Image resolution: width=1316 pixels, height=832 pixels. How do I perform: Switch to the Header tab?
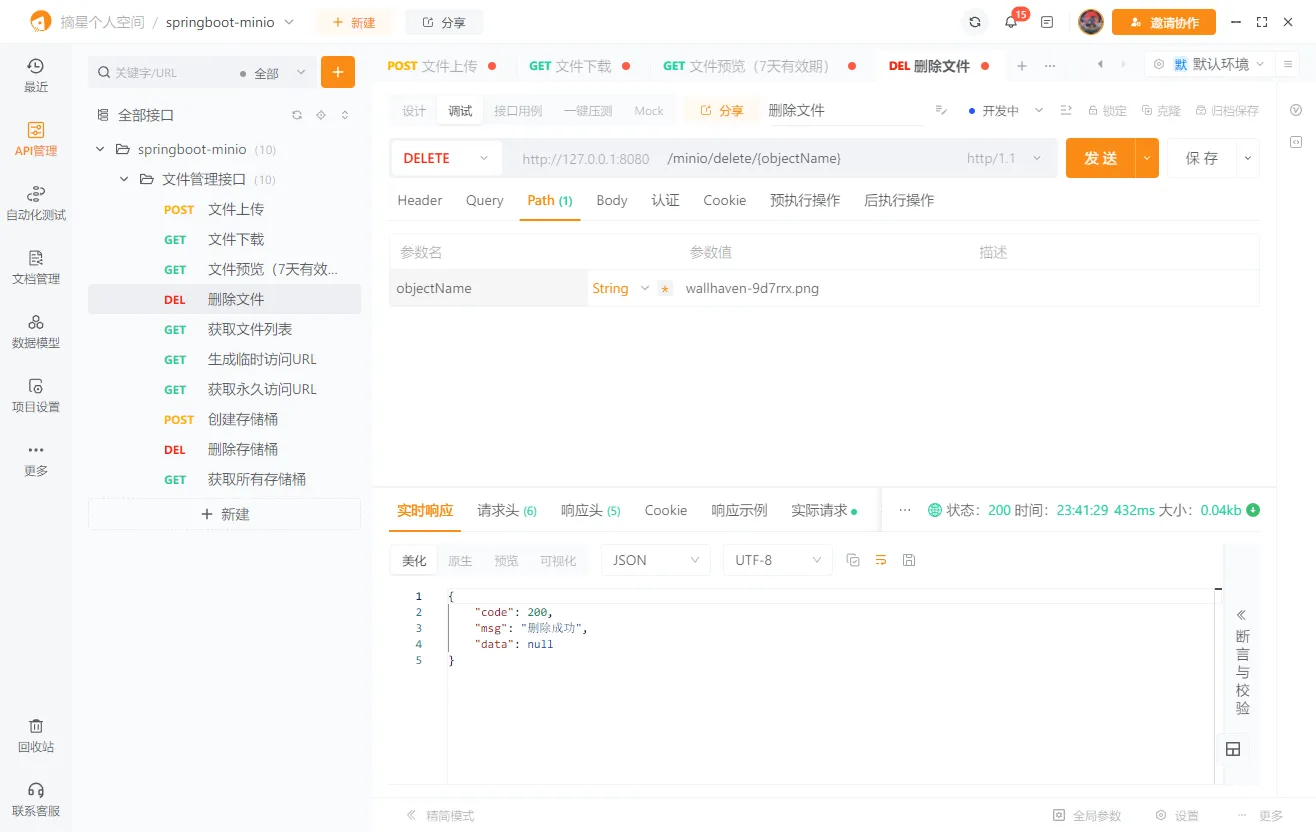pos(420,200)
